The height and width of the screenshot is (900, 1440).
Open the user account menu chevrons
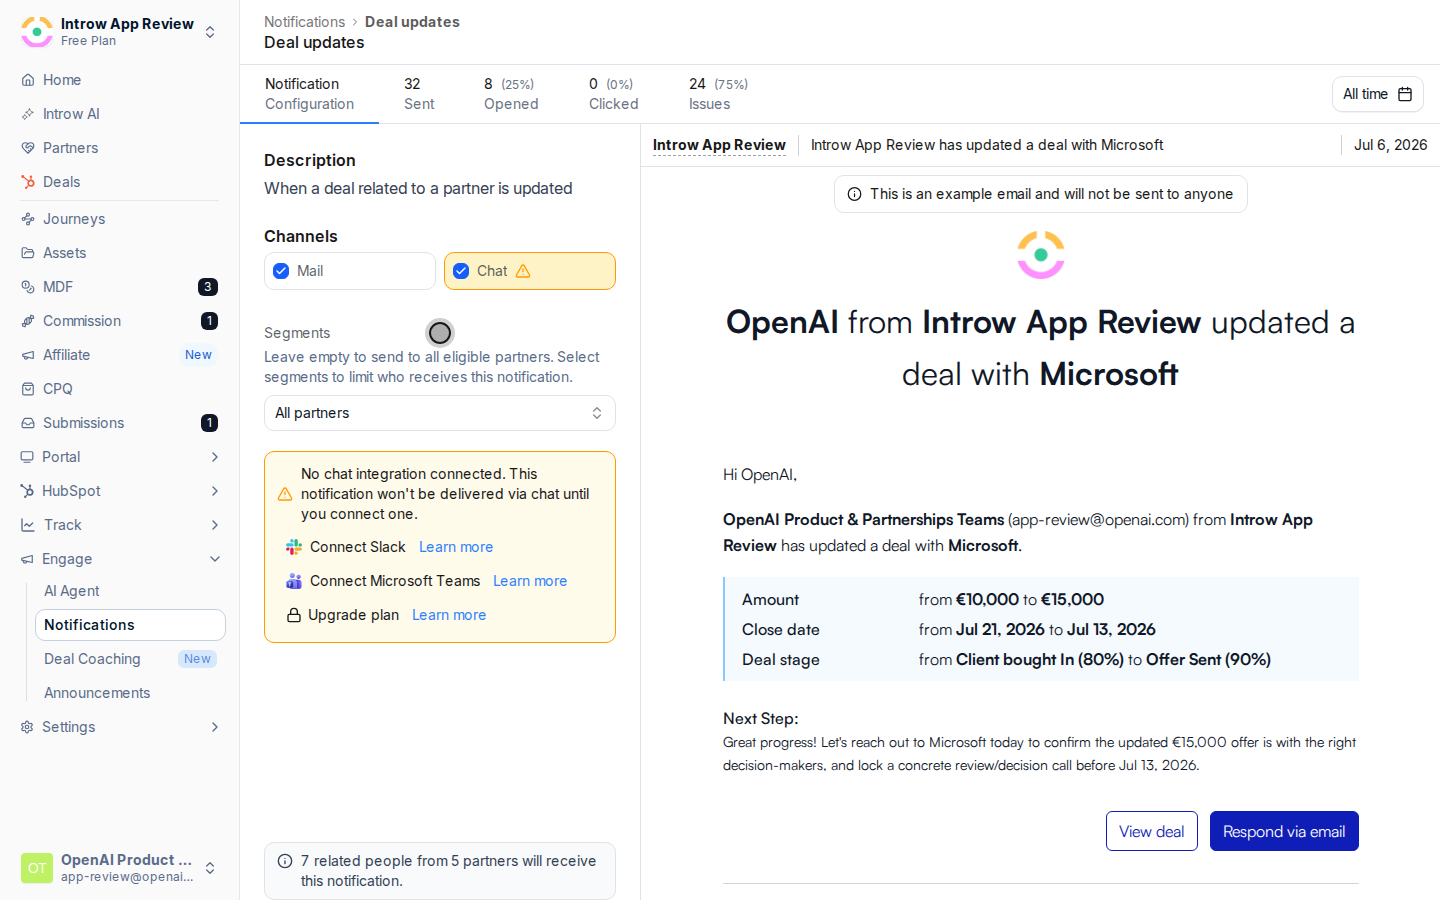210,868
